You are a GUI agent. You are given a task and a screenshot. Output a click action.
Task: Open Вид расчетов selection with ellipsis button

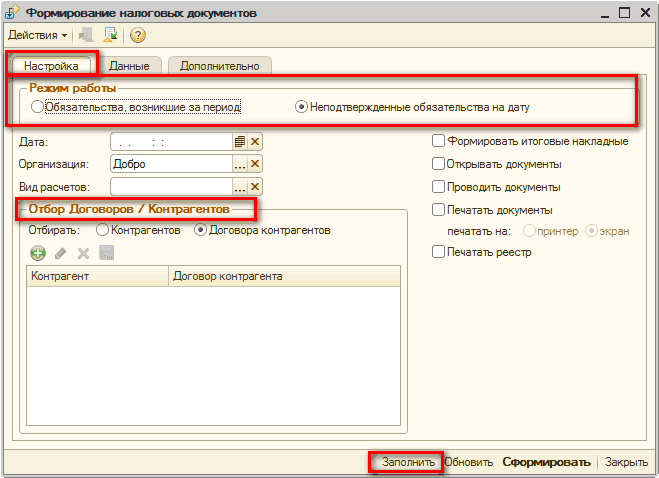240,187
